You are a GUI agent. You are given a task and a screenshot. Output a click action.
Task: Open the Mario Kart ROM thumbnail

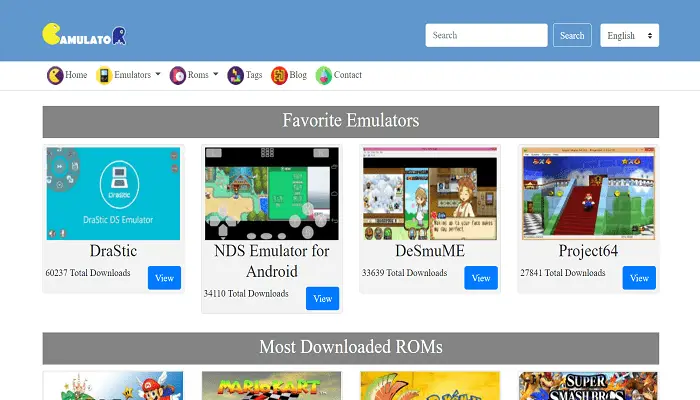pyautogui.click(x=271, y=386)
